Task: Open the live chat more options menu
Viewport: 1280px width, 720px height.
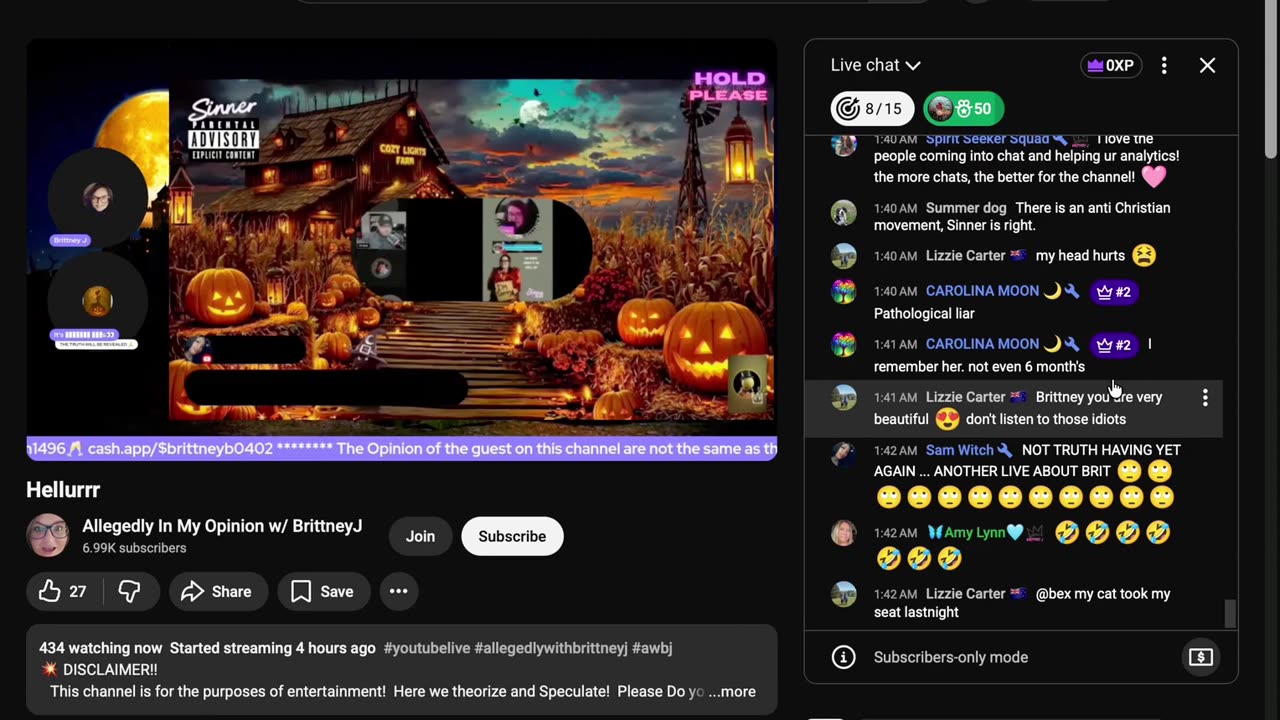Action: (1164, 65)
